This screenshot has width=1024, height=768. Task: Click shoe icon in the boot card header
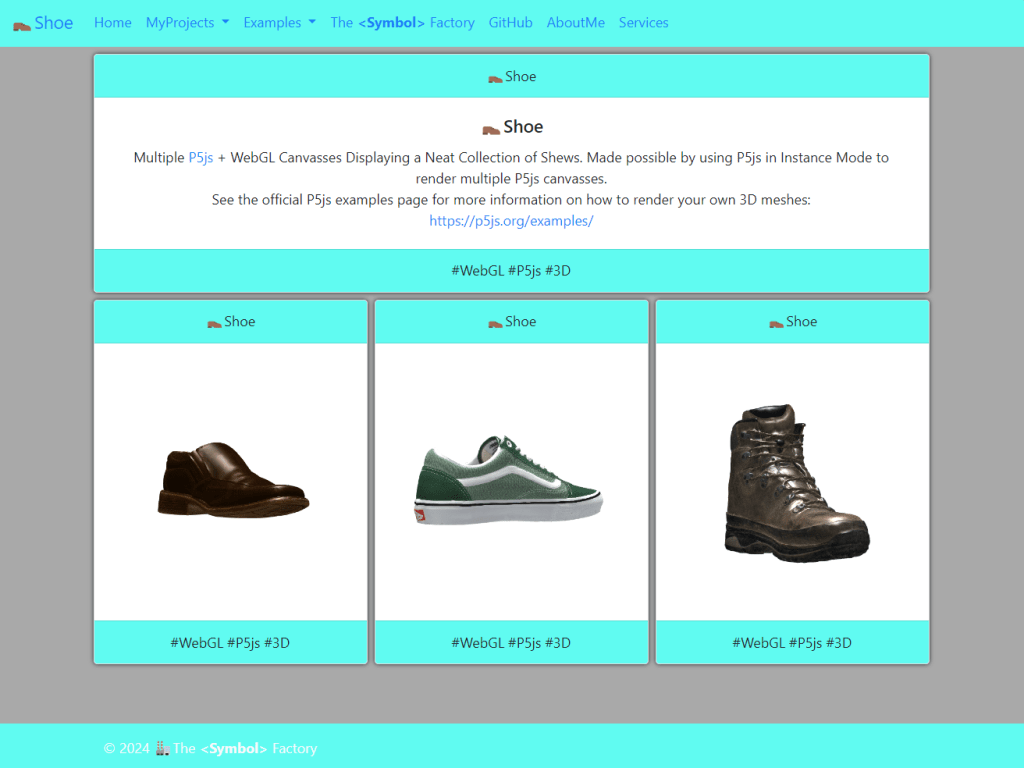[776, 324]
